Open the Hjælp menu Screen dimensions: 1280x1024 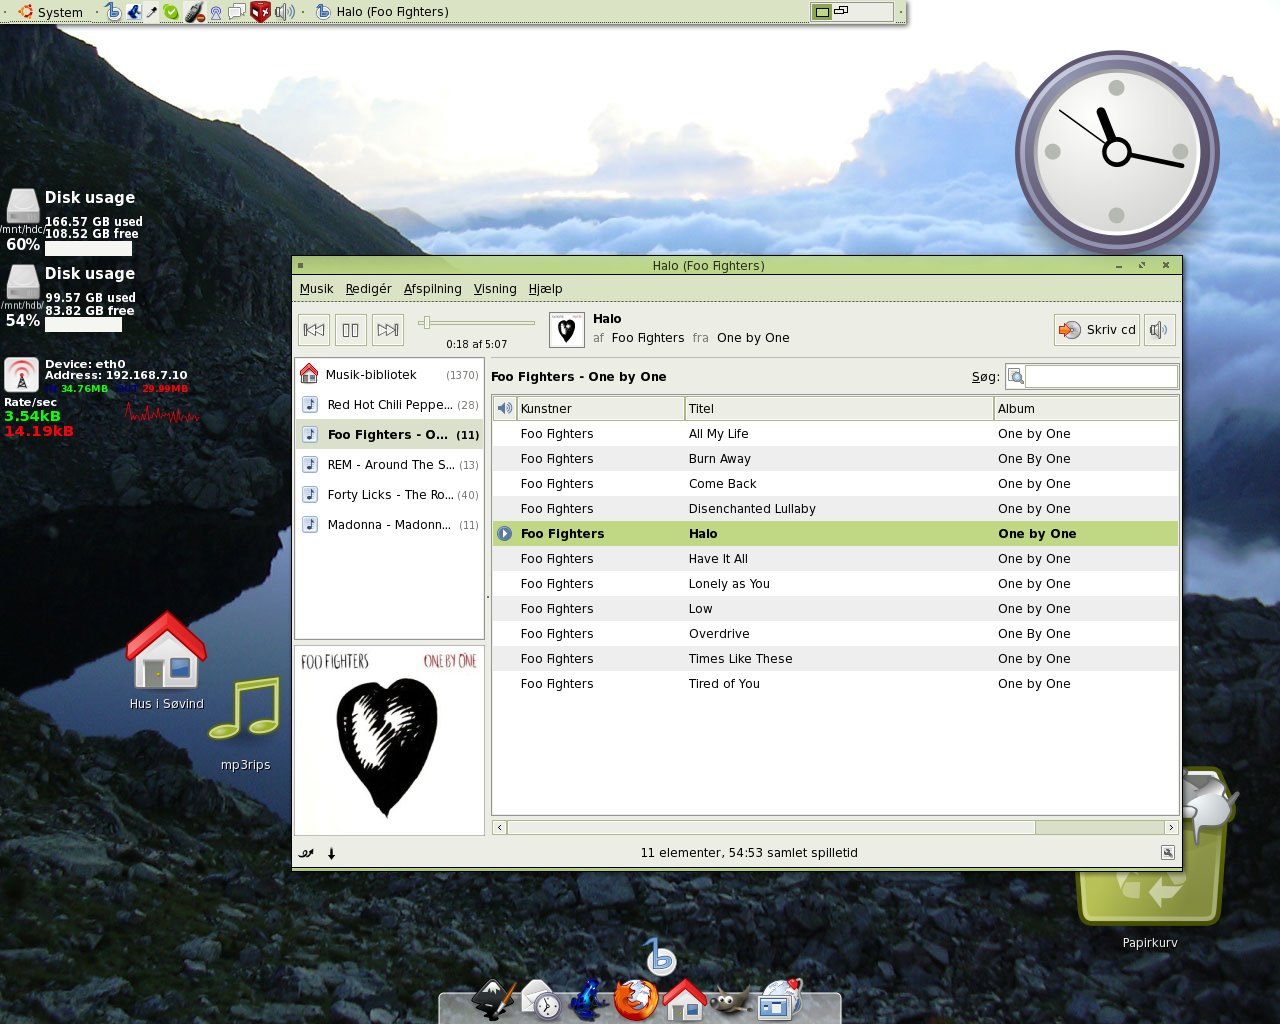click(545, 289)
